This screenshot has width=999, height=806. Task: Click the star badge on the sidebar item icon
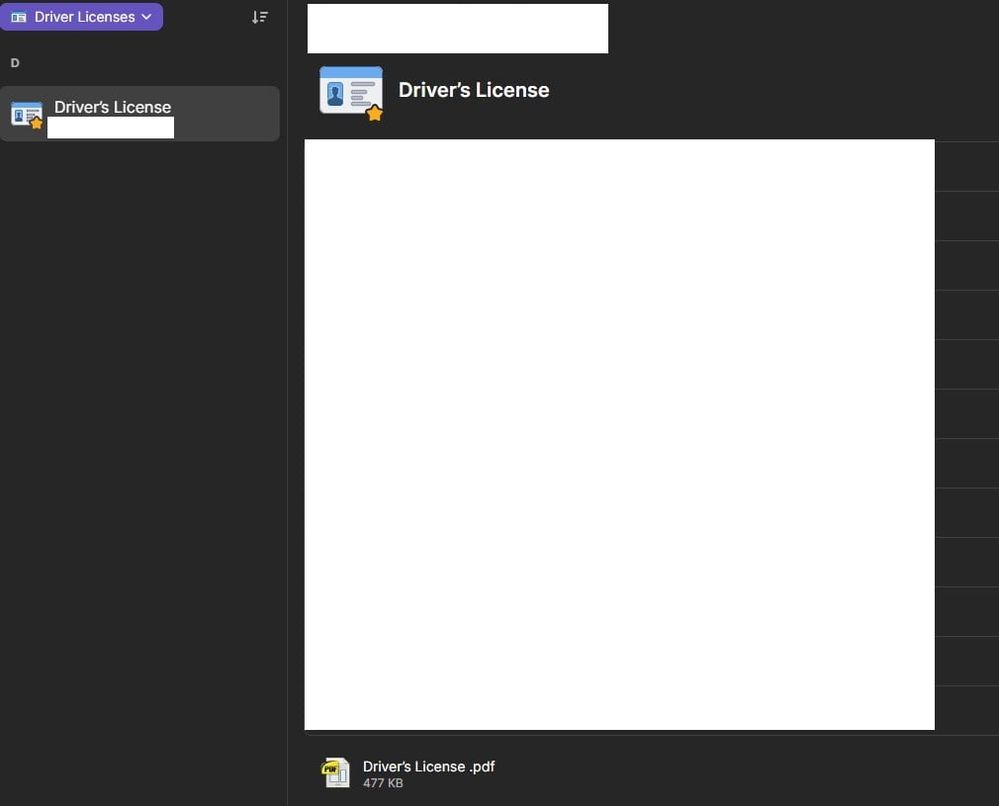coord(37,123)
